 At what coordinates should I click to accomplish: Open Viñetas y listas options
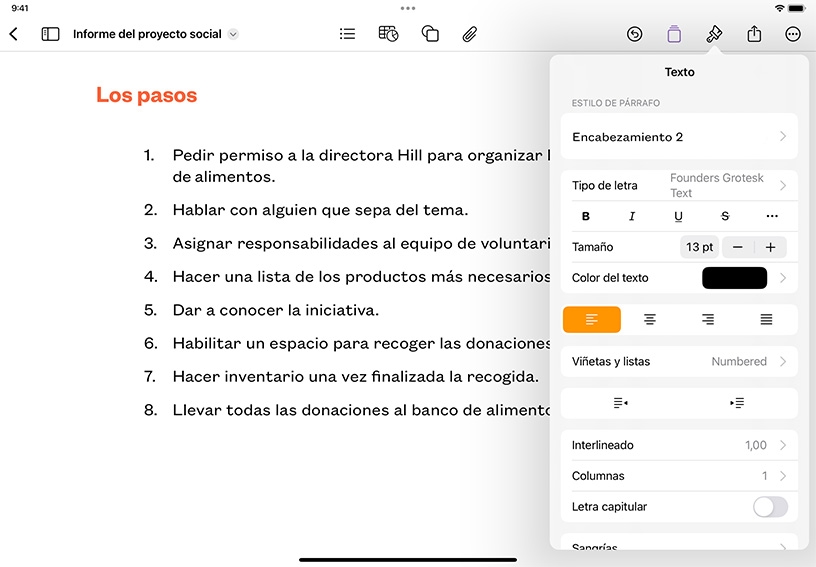click(679, 362)
